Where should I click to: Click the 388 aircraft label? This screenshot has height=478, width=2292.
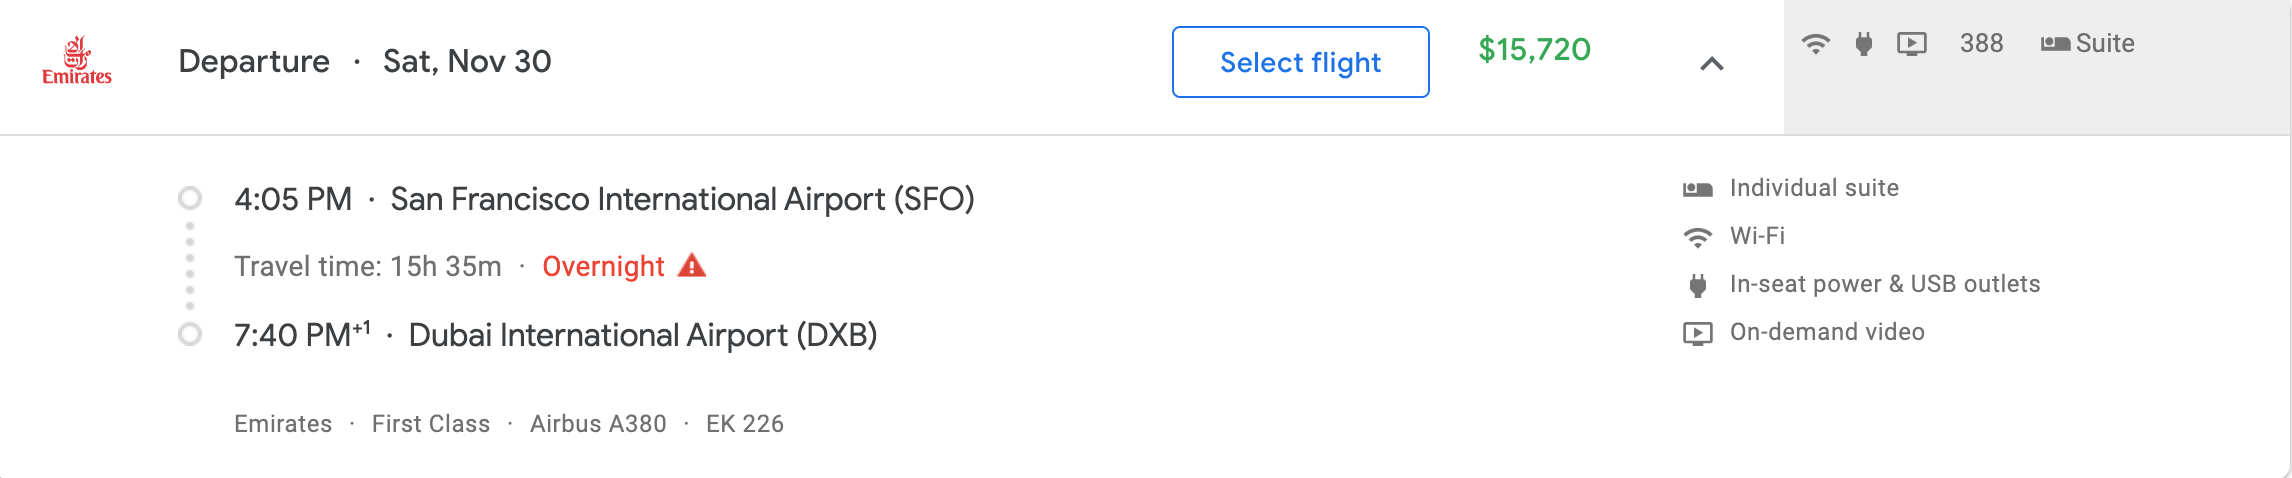click(x=1981, y=44)
